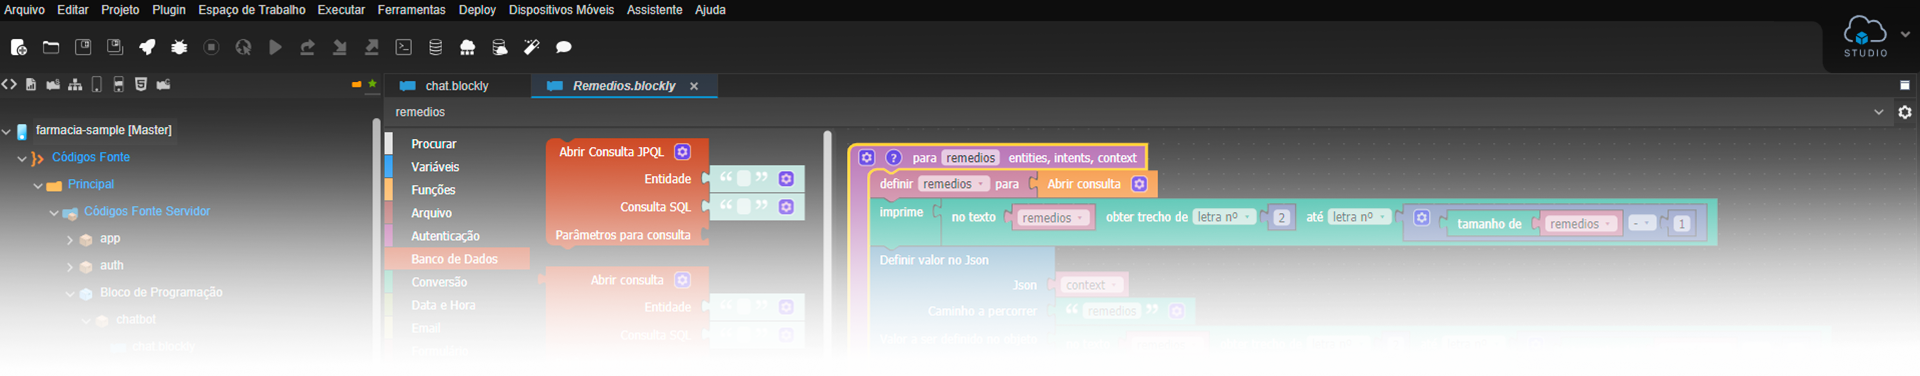Image resolution: width=1920 pixels, height=376 pixels.
Task: Click the cloud services icon in toolbar
Action: click(x=467, y=47)
